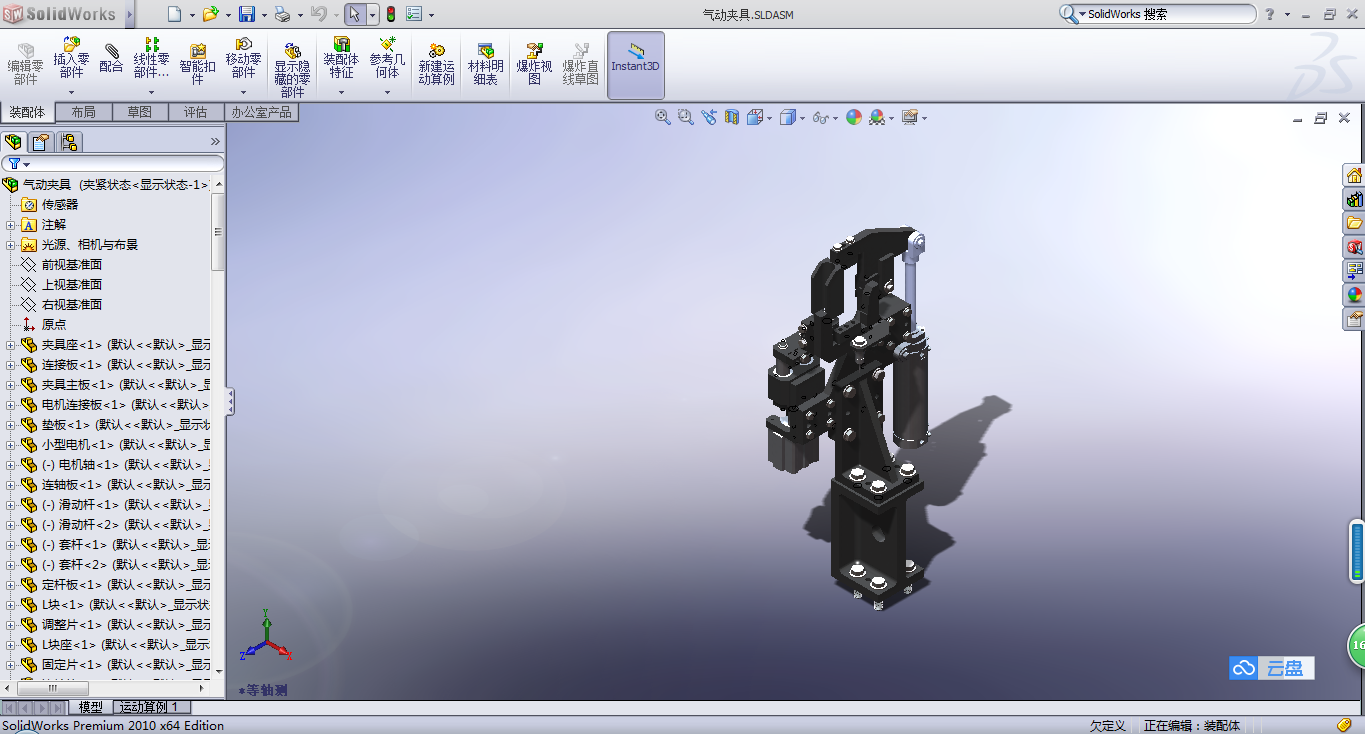Save the assembly with the floppy icon

click(x=247, y=14)
